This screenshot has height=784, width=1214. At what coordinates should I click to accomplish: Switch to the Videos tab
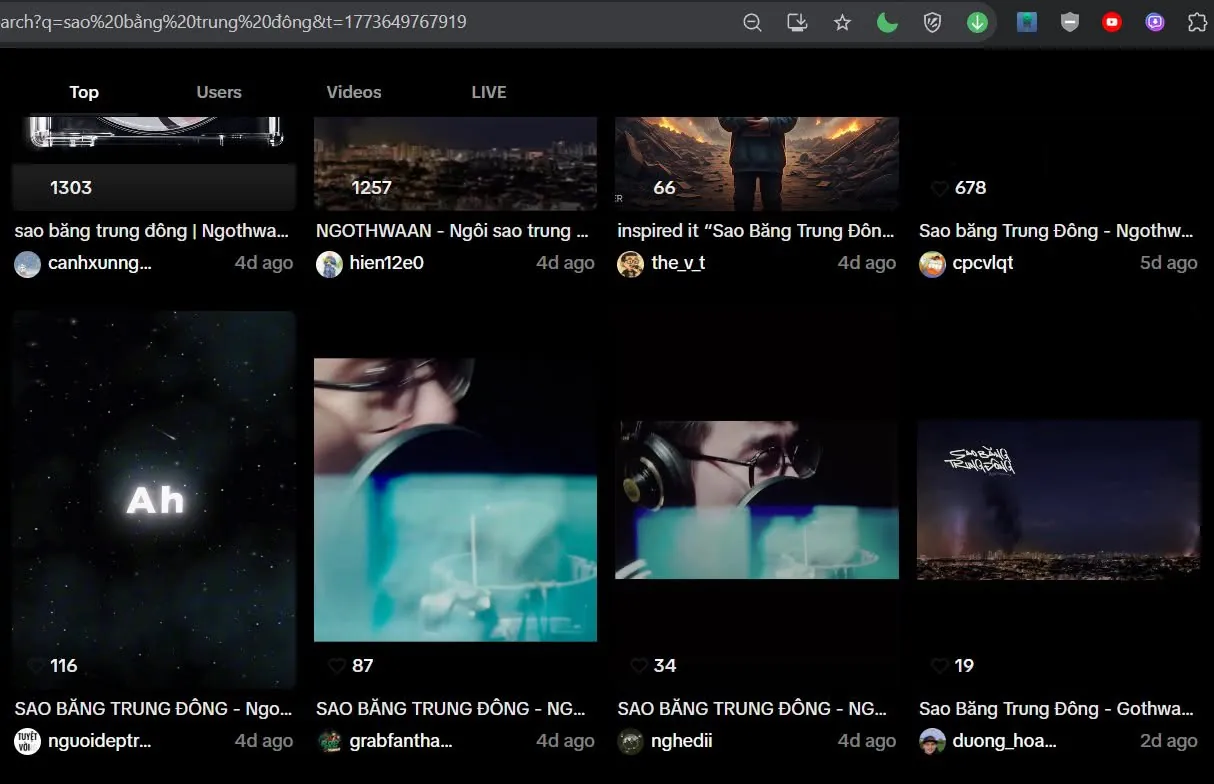coord(354,92)
